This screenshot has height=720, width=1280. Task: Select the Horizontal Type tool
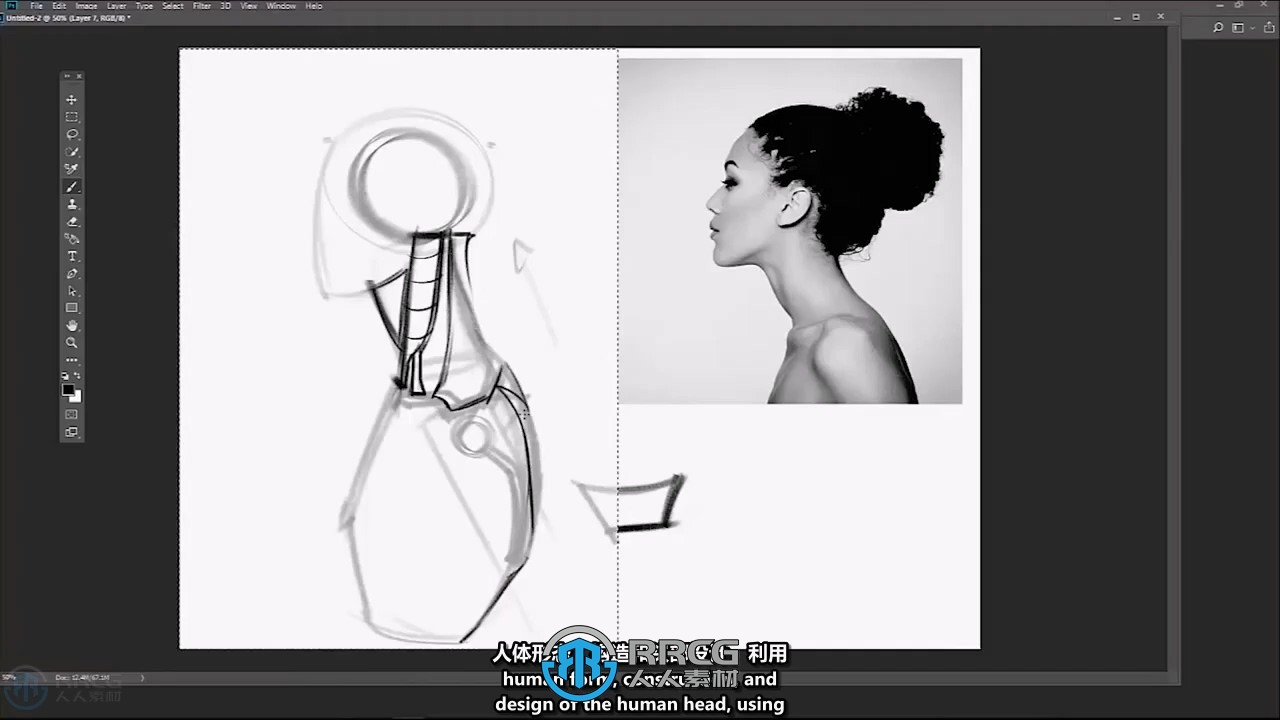coord(72,257)
